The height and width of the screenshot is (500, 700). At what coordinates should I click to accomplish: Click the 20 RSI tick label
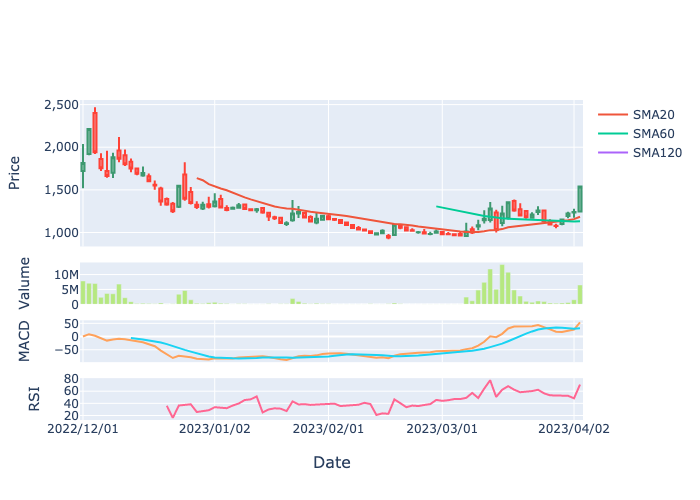(x=71, y=416)
